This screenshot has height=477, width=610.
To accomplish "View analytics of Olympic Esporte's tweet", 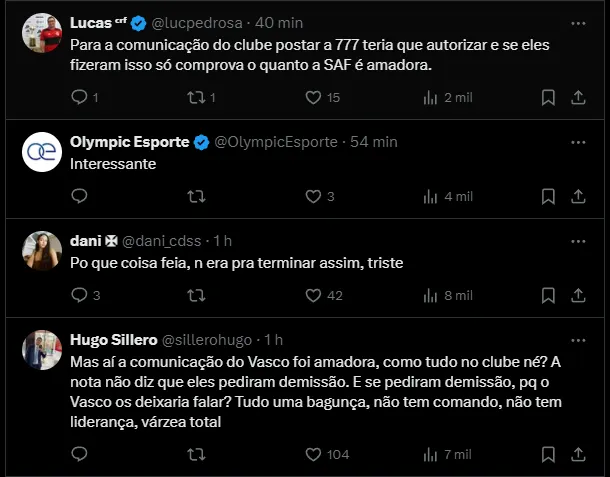I will [431, 196].
